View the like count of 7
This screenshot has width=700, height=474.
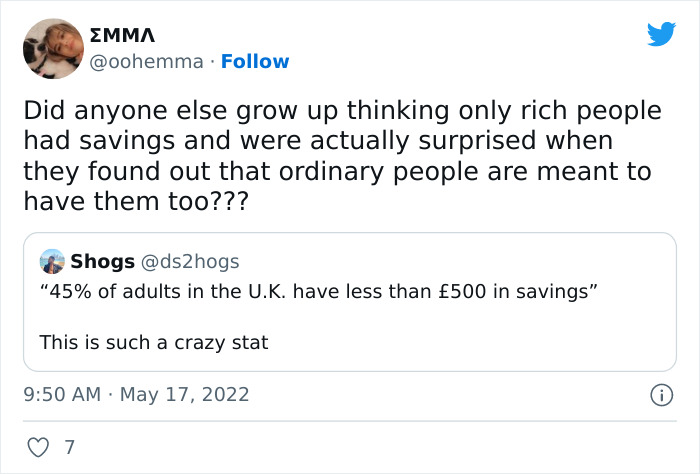69,447
